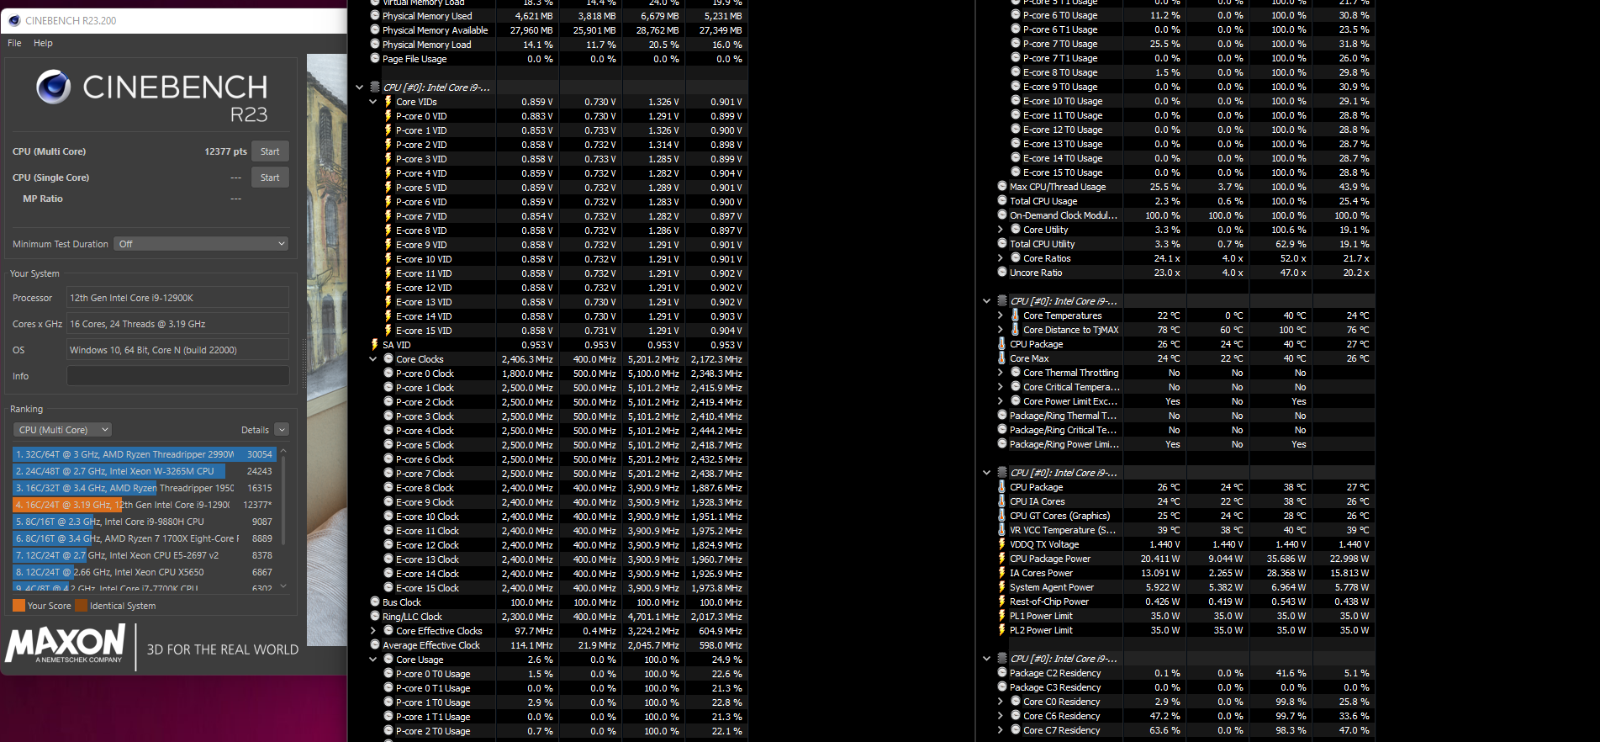
Task: Click the clock icon beside Core Clocks
Action: [x=388, y=359]
